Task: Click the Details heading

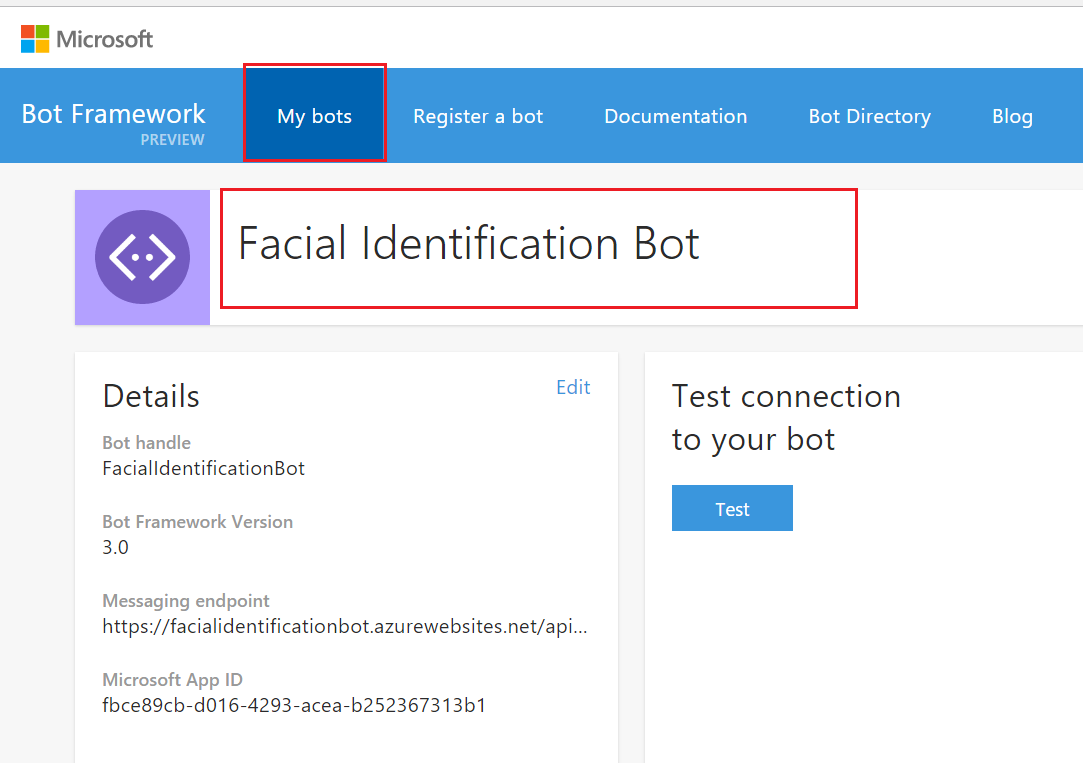Action: click(x=151, y=396)
